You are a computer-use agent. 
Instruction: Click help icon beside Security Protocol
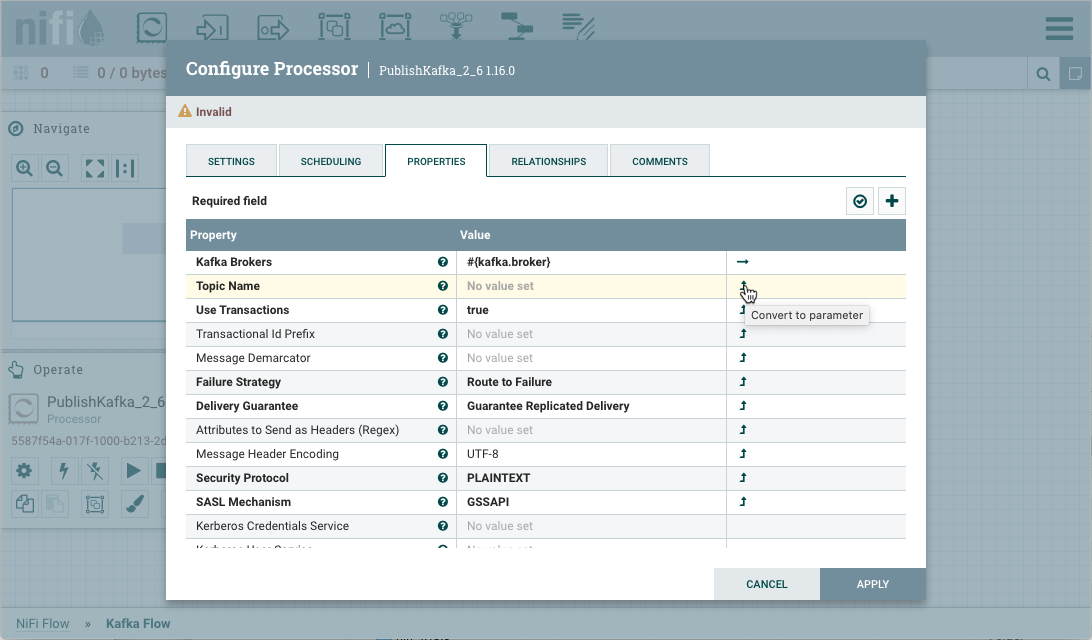click(442, 478)
